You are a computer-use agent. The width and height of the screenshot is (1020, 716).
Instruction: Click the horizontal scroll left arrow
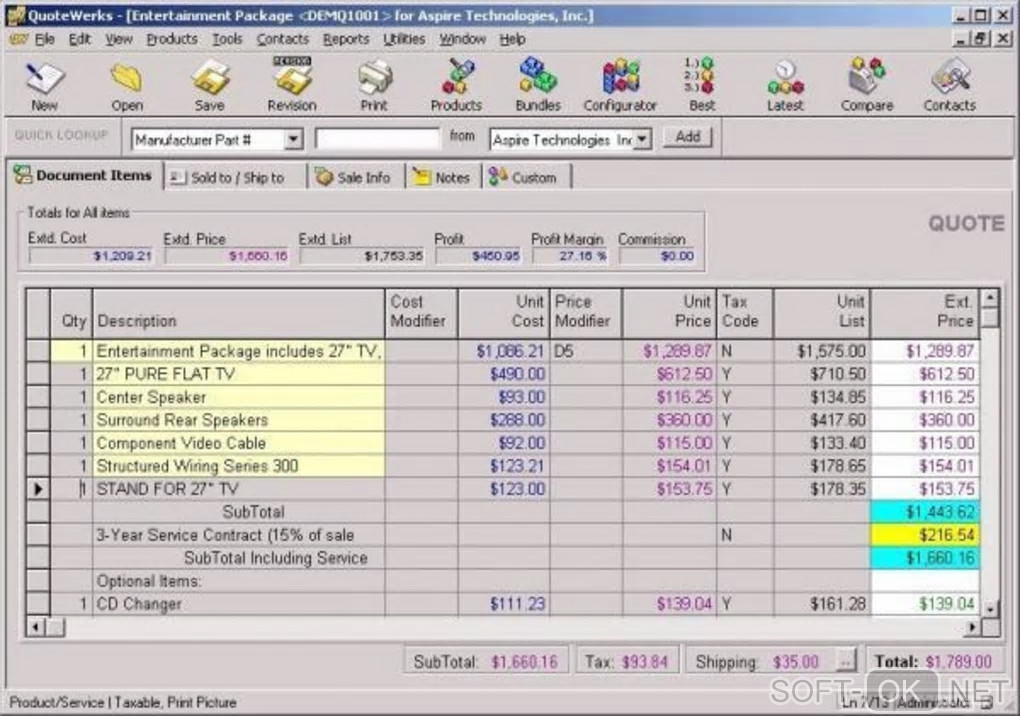pyautogui.click(x=35, y=628)
